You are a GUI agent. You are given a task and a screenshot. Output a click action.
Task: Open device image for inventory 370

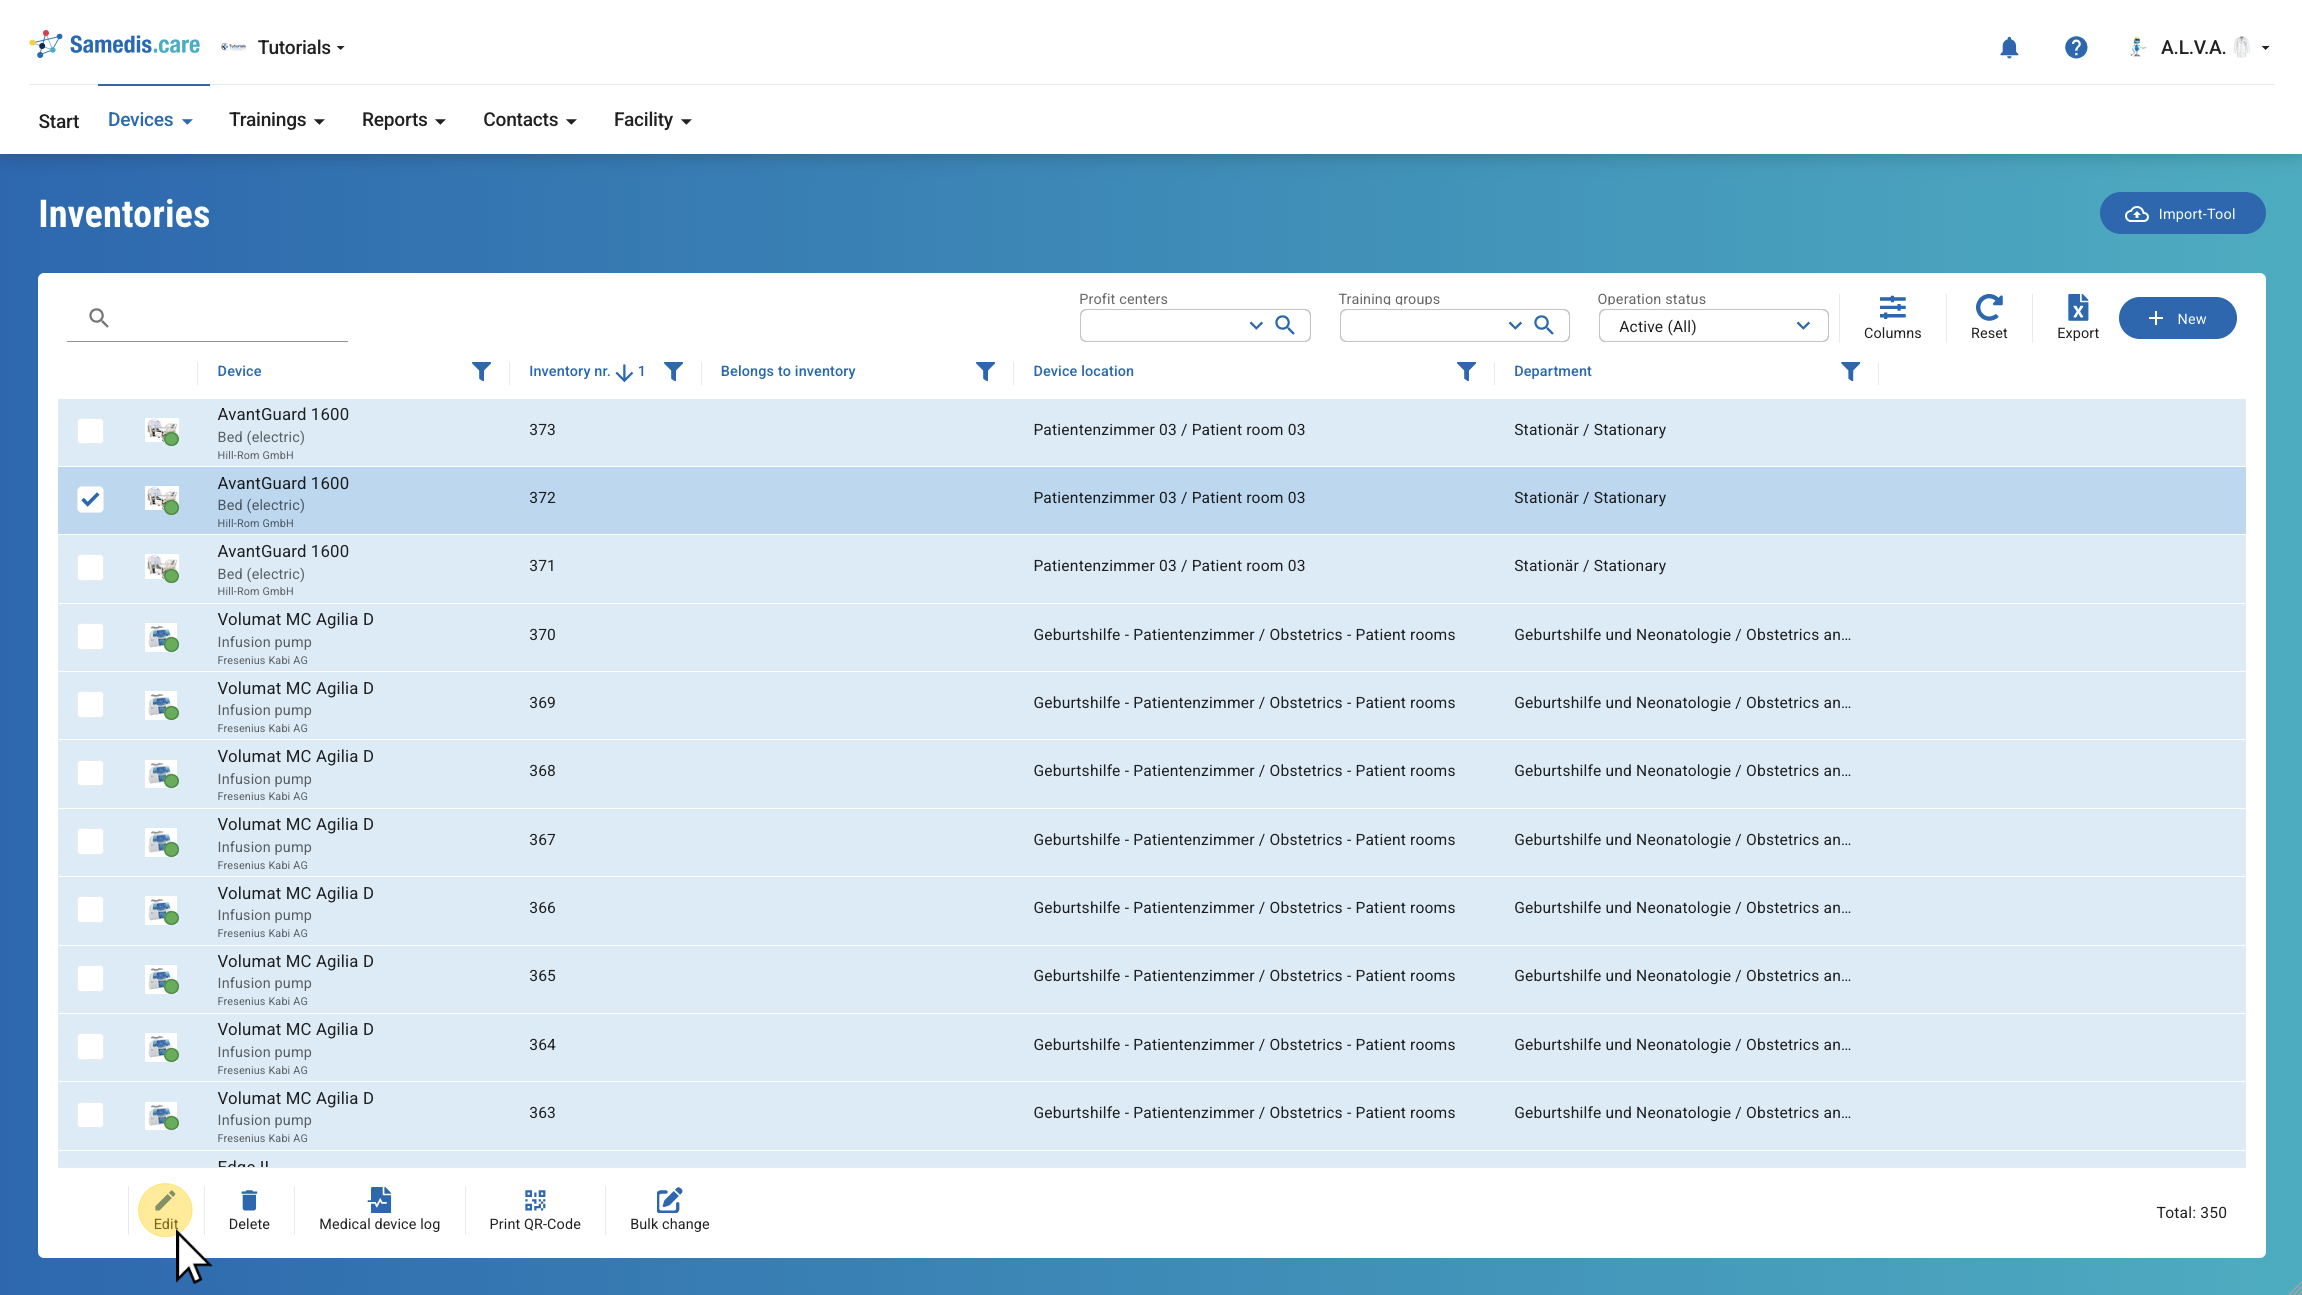point(162,636)
